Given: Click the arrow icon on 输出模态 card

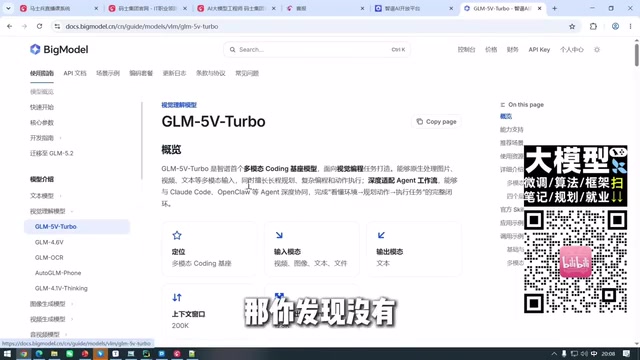Looking at the screenshot, I should [x=381, y=235].
